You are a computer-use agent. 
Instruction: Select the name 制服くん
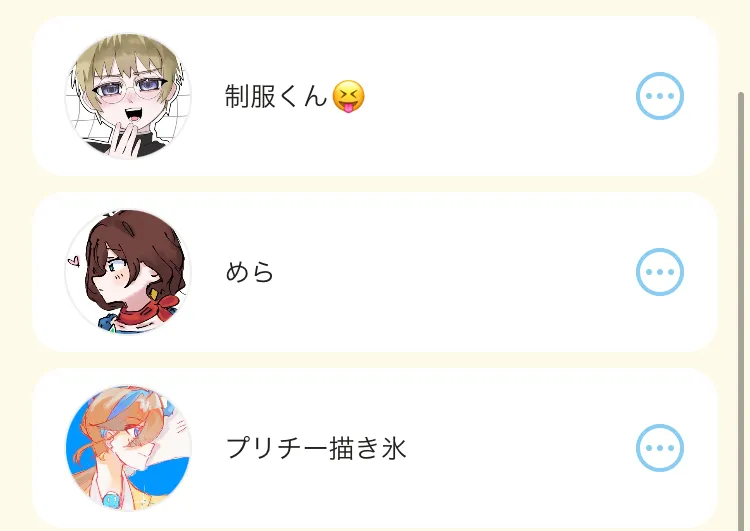(276, 96)
